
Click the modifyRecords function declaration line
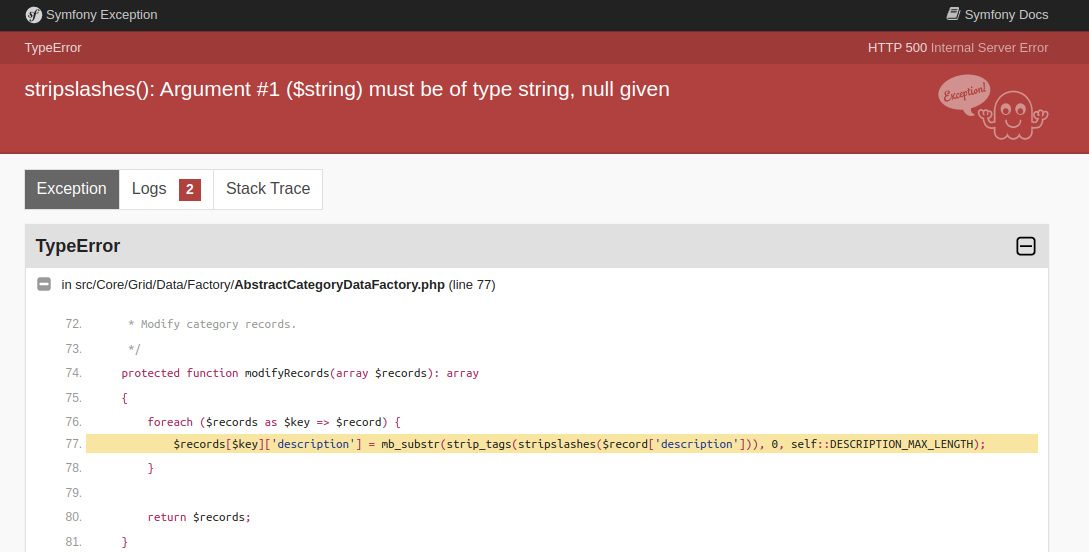pyautogui.click(x=300, y=373)
